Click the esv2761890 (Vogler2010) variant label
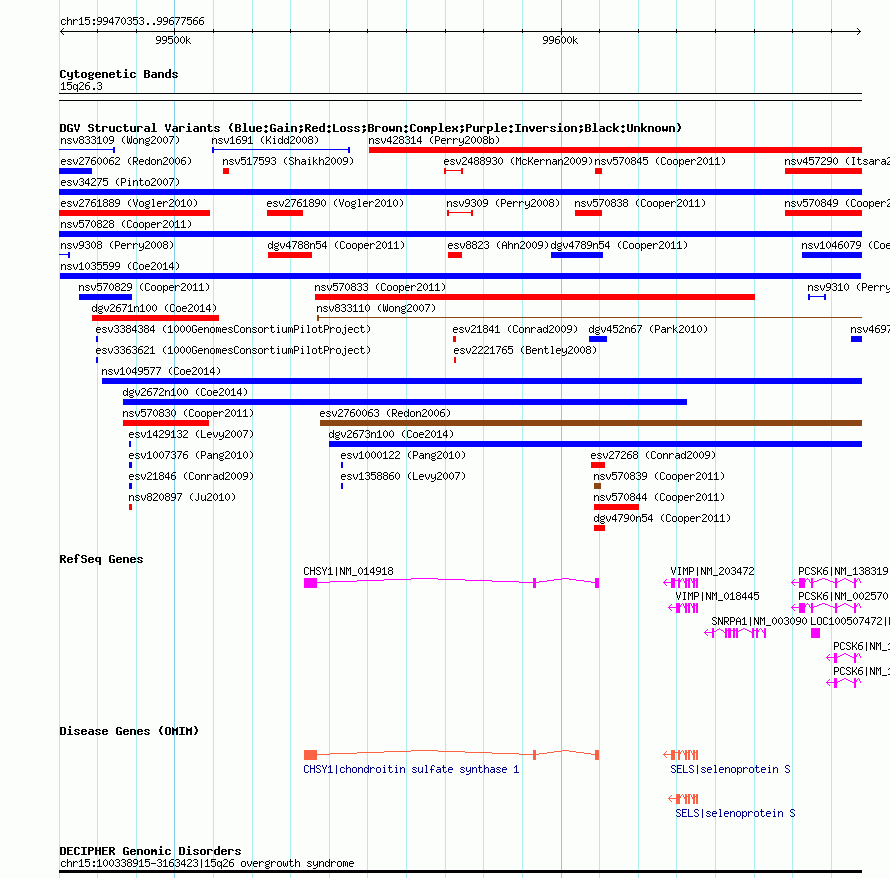 pyautogui.click(x=335, y=203)
